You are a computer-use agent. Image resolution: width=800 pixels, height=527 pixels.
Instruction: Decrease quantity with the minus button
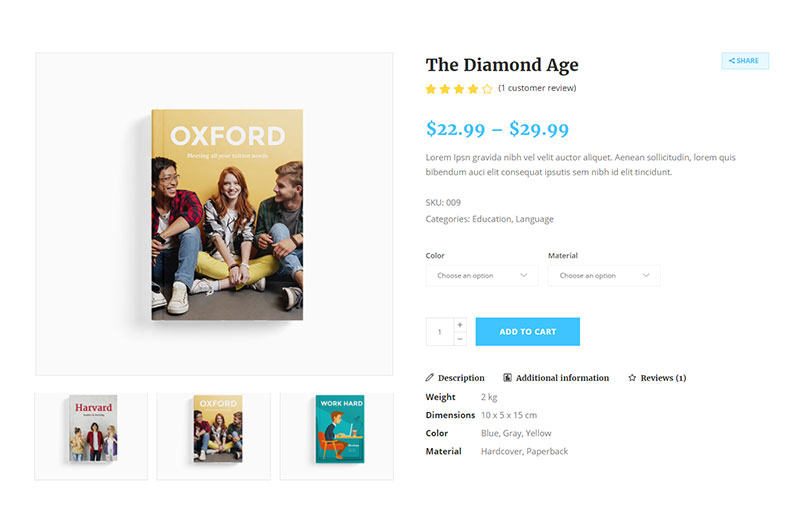460,339
